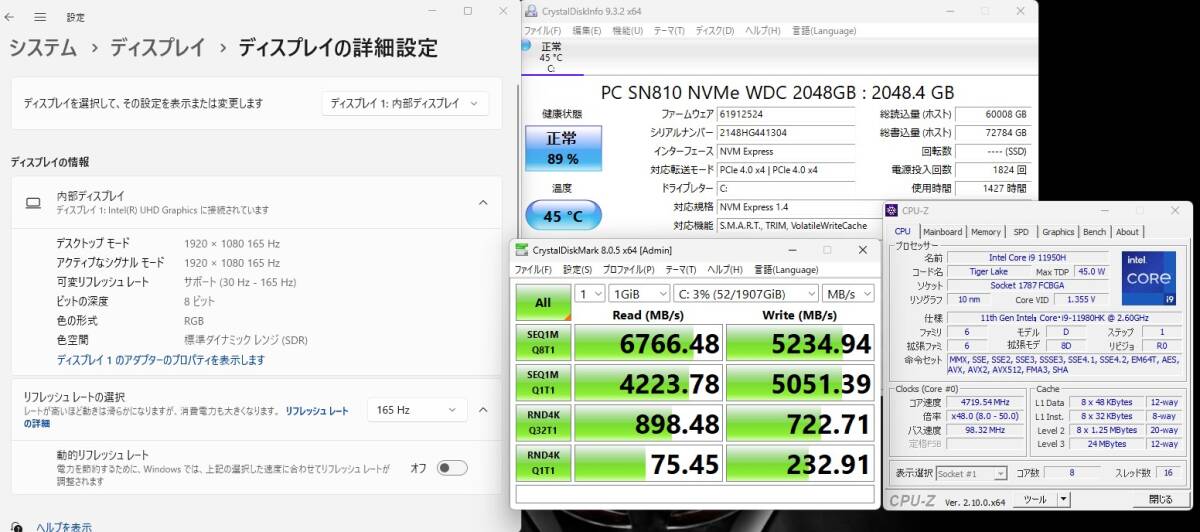Click the 232.91 RND4K Q1T1 write result
The height and width of the screenshot is (532, 1200).
pyautogui.click(x=799, y=463)
